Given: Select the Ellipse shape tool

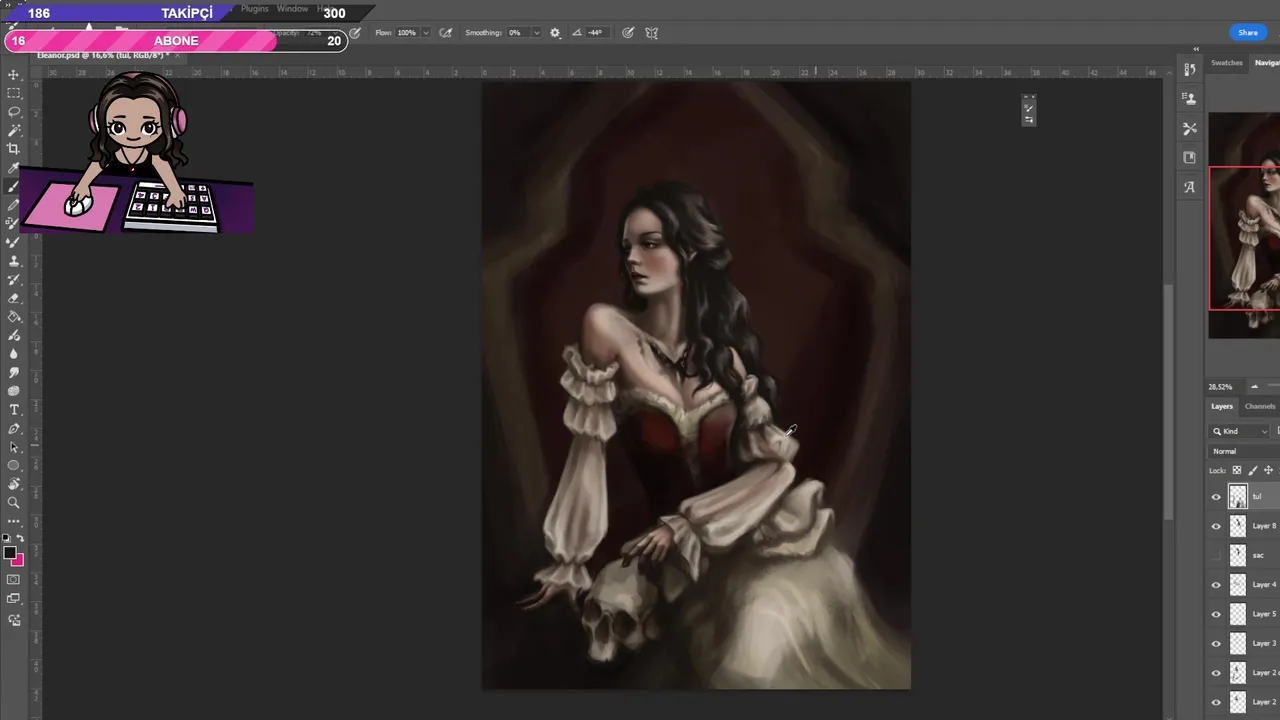Looking at the screenshot, I should (x=14, y=466).
